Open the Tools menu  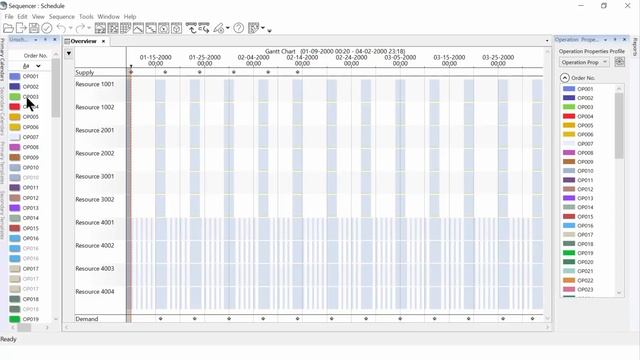coord(86,17)
